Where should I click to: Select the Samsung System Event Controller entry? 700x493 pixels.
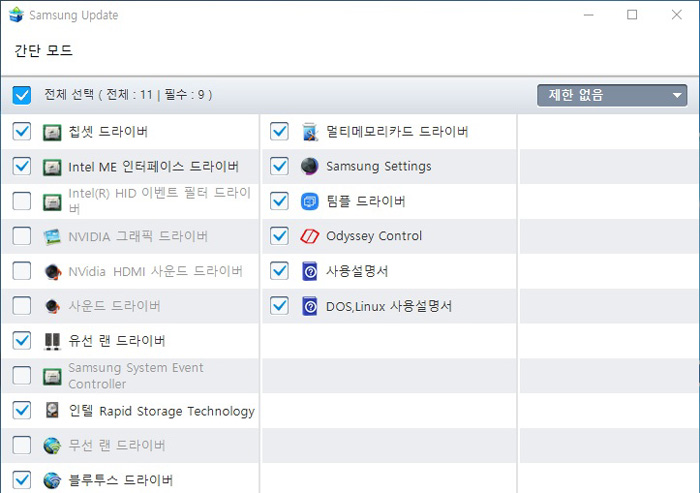(135, 376)
